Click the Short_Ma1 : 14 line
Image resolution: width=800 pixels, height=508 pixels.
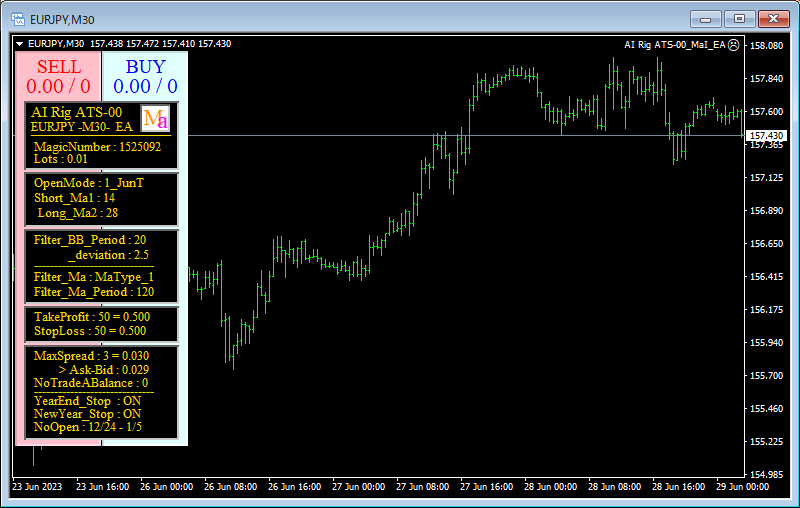74,198
